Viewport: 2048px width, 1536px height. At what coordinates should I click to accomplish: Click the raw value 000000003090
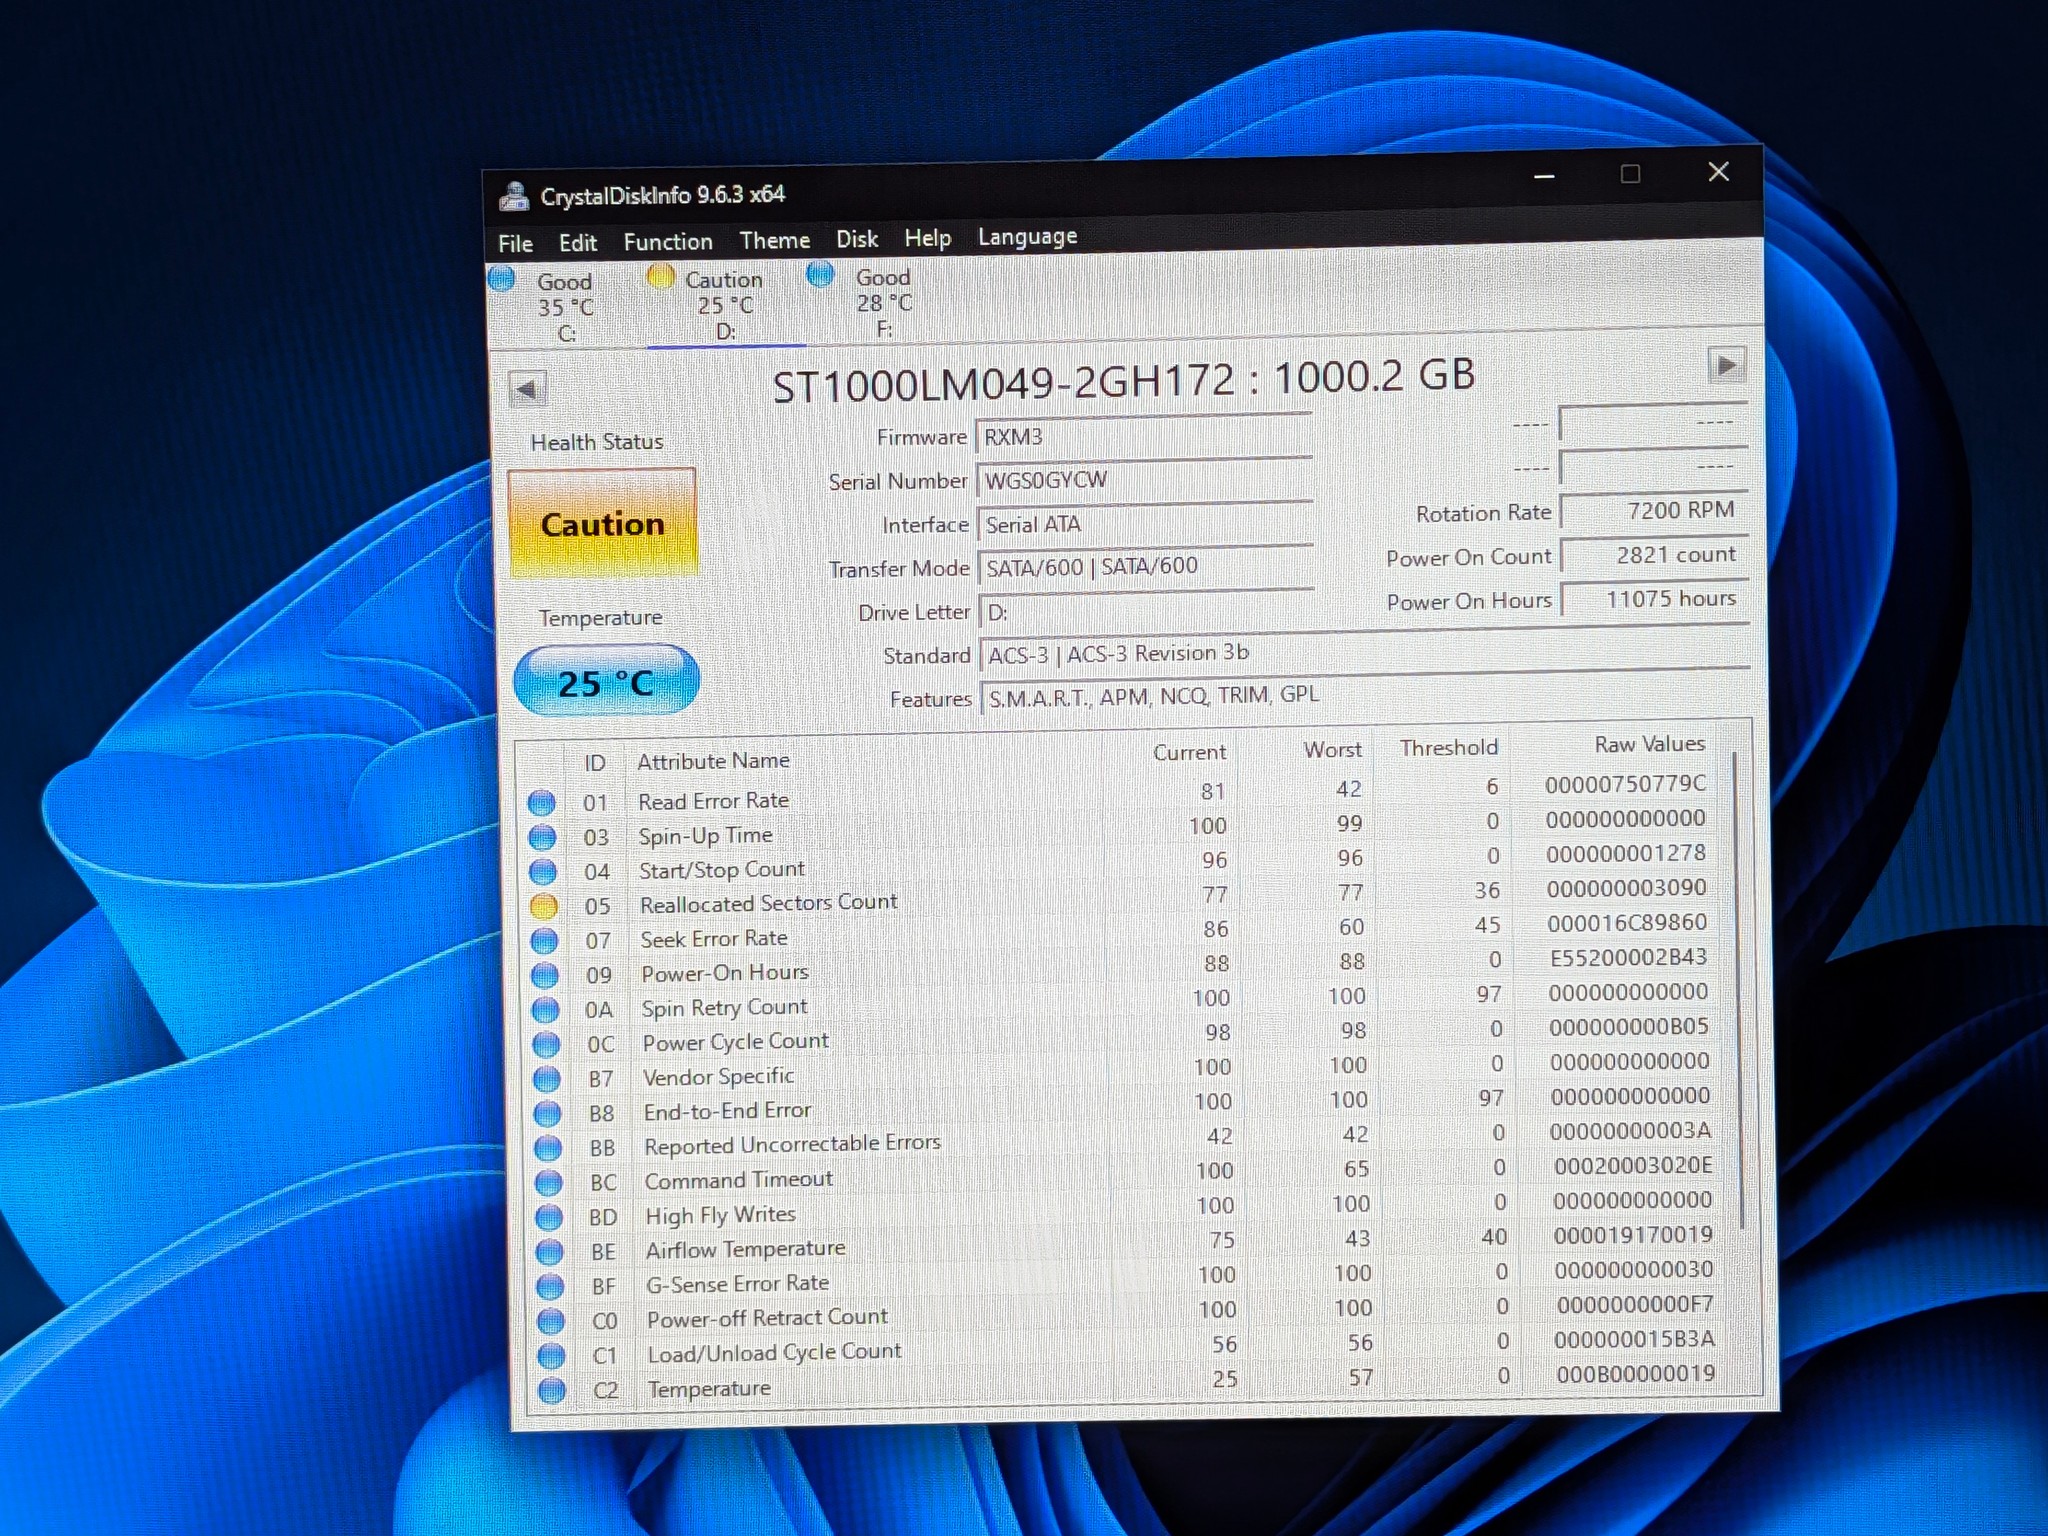tap(1626, 888)
